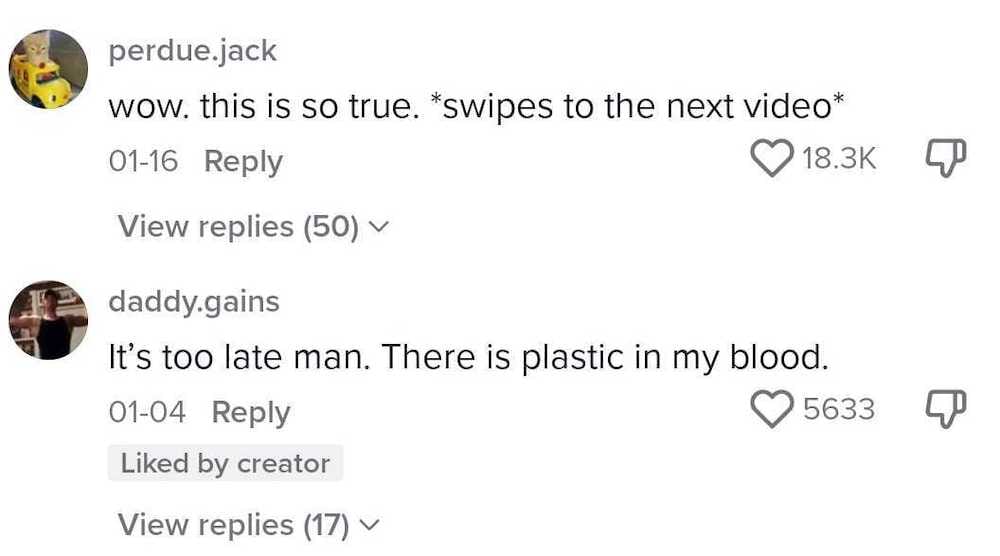Dislike daddy.gains' comment with thumbs-down icon
The width and height of the screenshot is (1000, 556).
[x=946, y=409]
